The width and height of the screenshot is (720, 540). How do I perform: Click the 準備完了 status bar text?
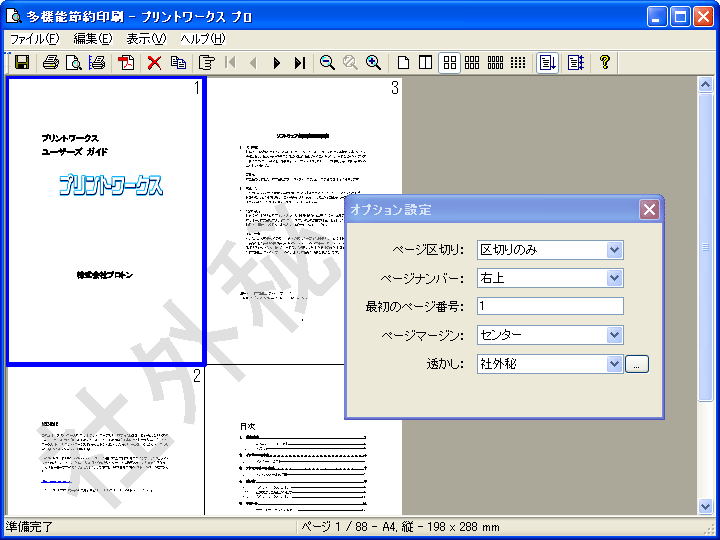pyautogui.click(x=29, y=527)
